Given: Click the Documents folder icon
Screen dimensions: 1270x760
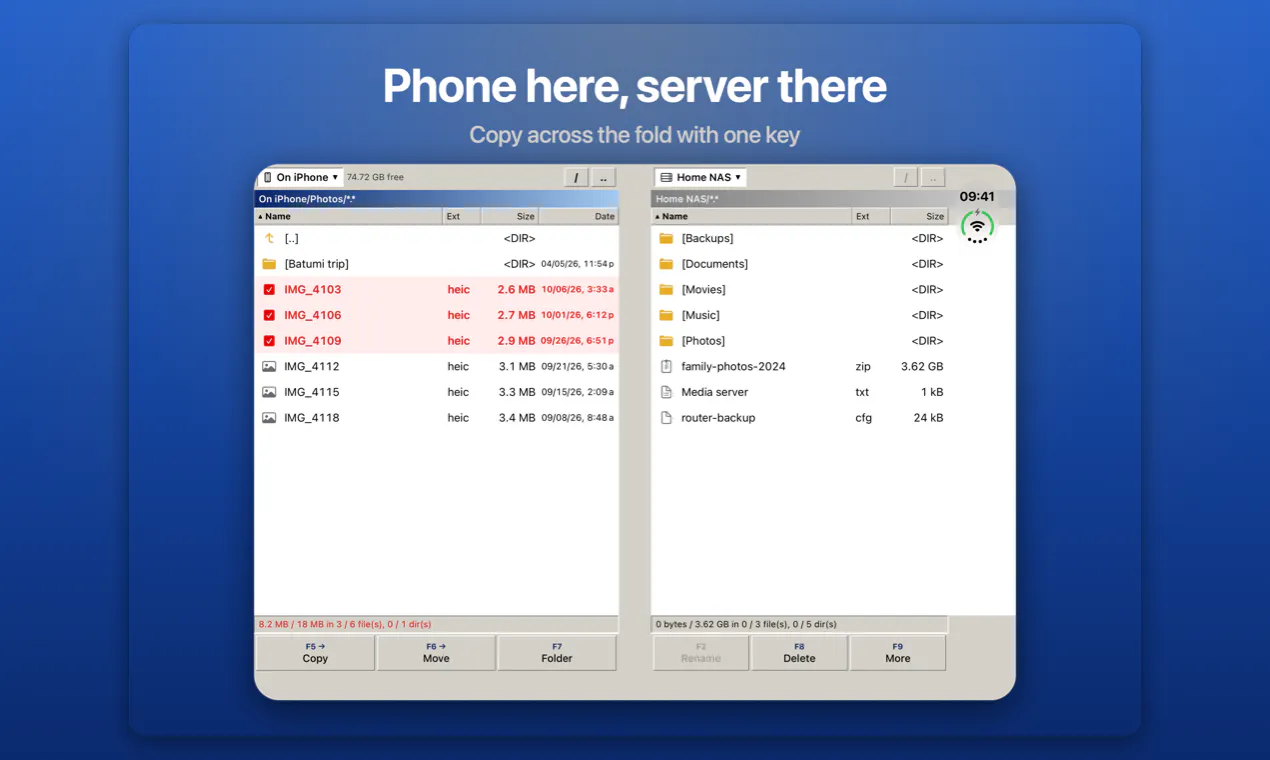Looking at the screenshot, I should (x=666, y=264).
